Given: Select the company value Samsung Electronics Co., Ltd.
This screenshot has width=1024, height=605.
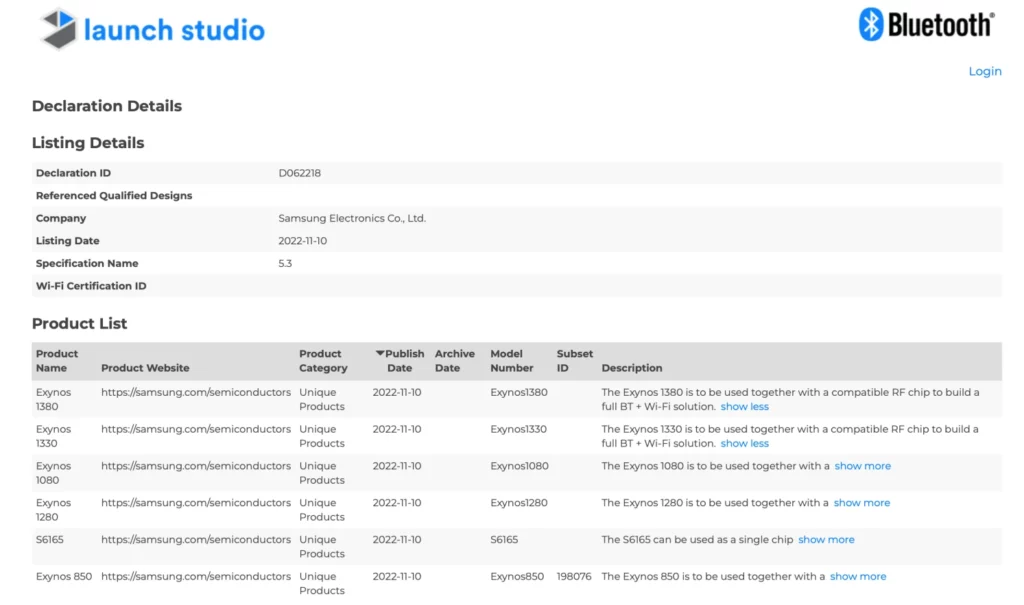Looking at the screenshot, I should pyautogui.click(x=352, y=218).
